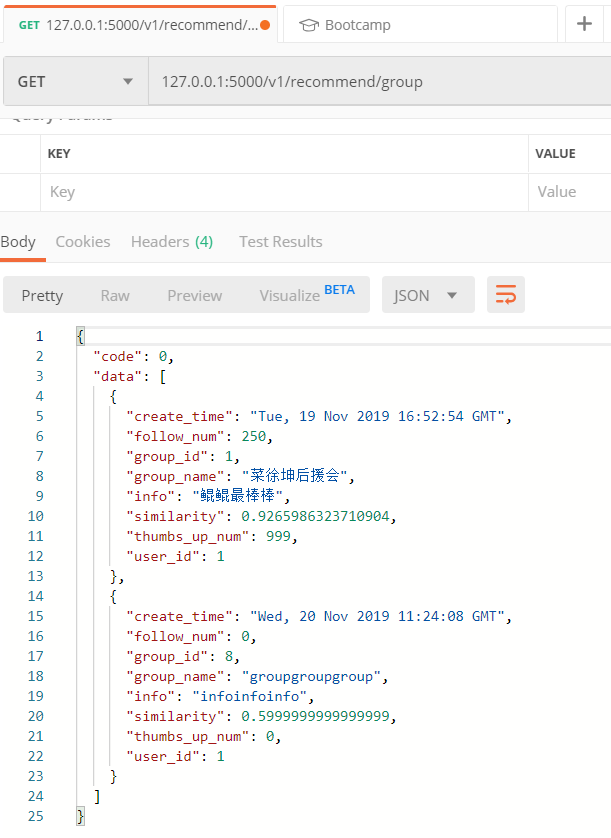Switch to the response Body tab
This screenshot has width=611, height=838.
click(x=18, y=242)
